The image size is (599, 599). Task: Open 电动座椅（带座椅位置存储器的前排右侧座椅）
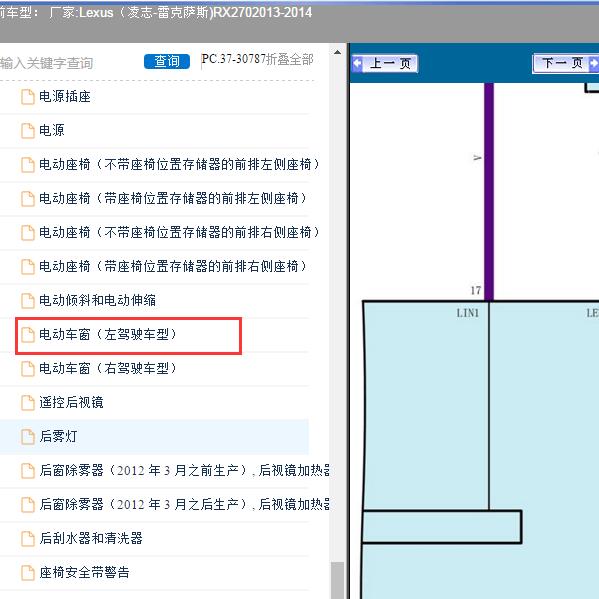[173, 266]
